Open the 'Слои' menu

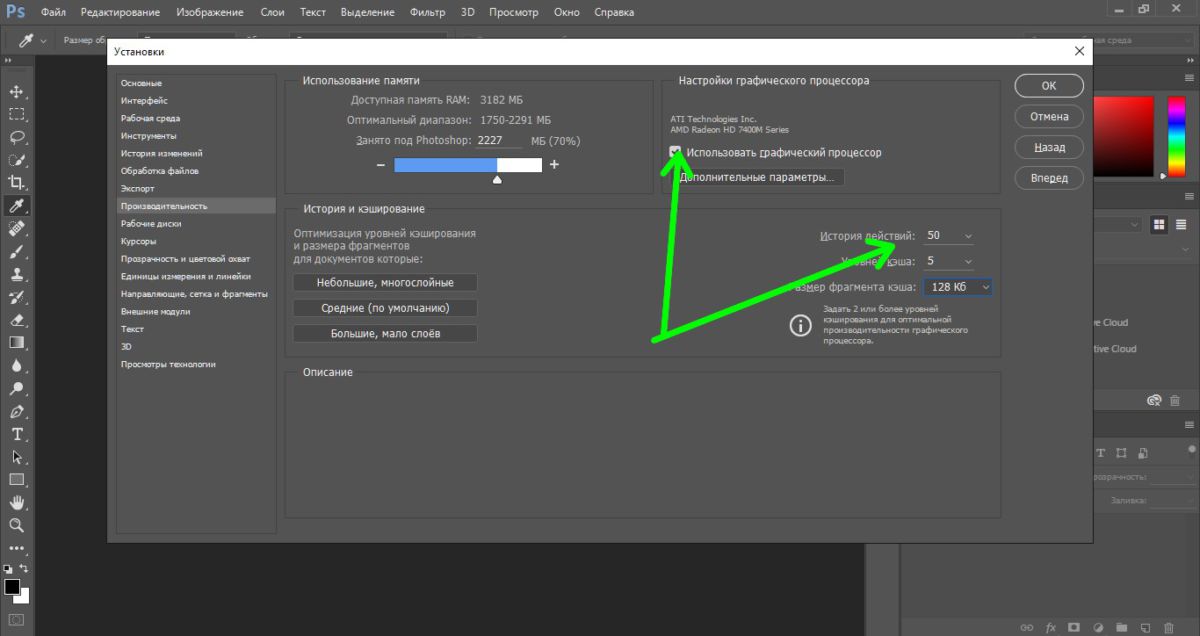pyautogui.click(x=273, y=12)
